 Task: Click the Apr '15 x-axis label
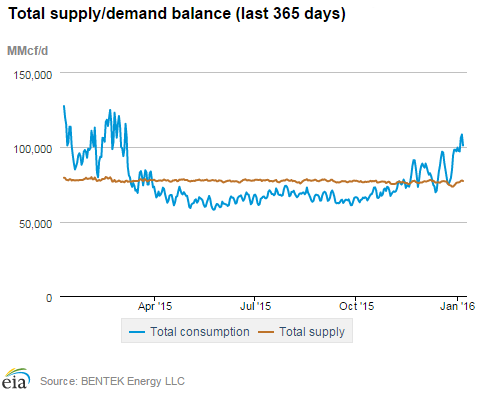pyautogui.click(x=155, y=306)
